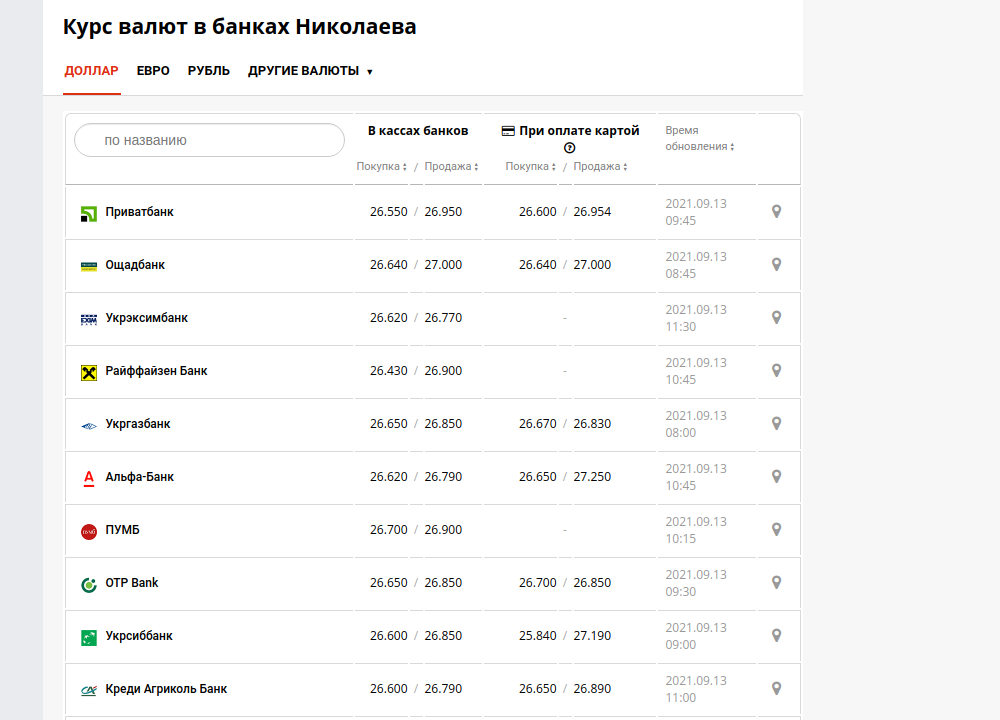Sort by card payment Продажа rate
This screenshot has width=1000, height=720.
[x=600, y=166]
